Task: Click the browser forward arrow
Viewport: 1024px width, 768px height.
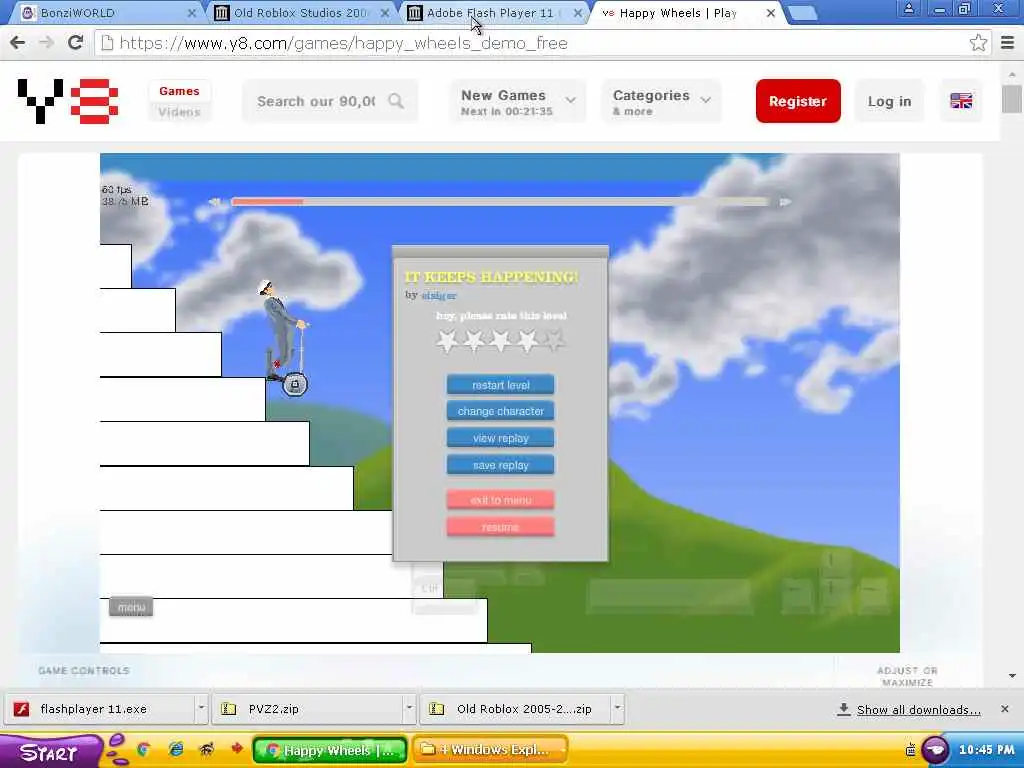Action: [x=46, y=43]
